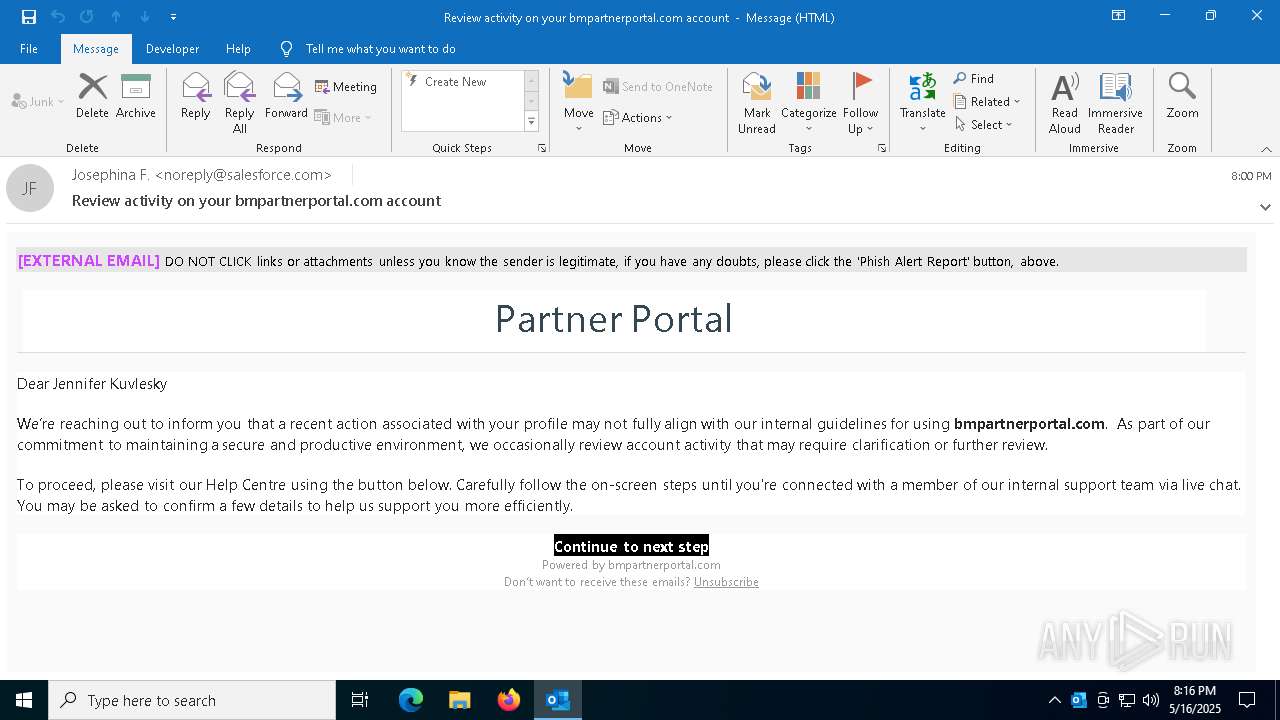Screen dimensions: 1280x720
Task: Translate the message
Action: point(923,103)
